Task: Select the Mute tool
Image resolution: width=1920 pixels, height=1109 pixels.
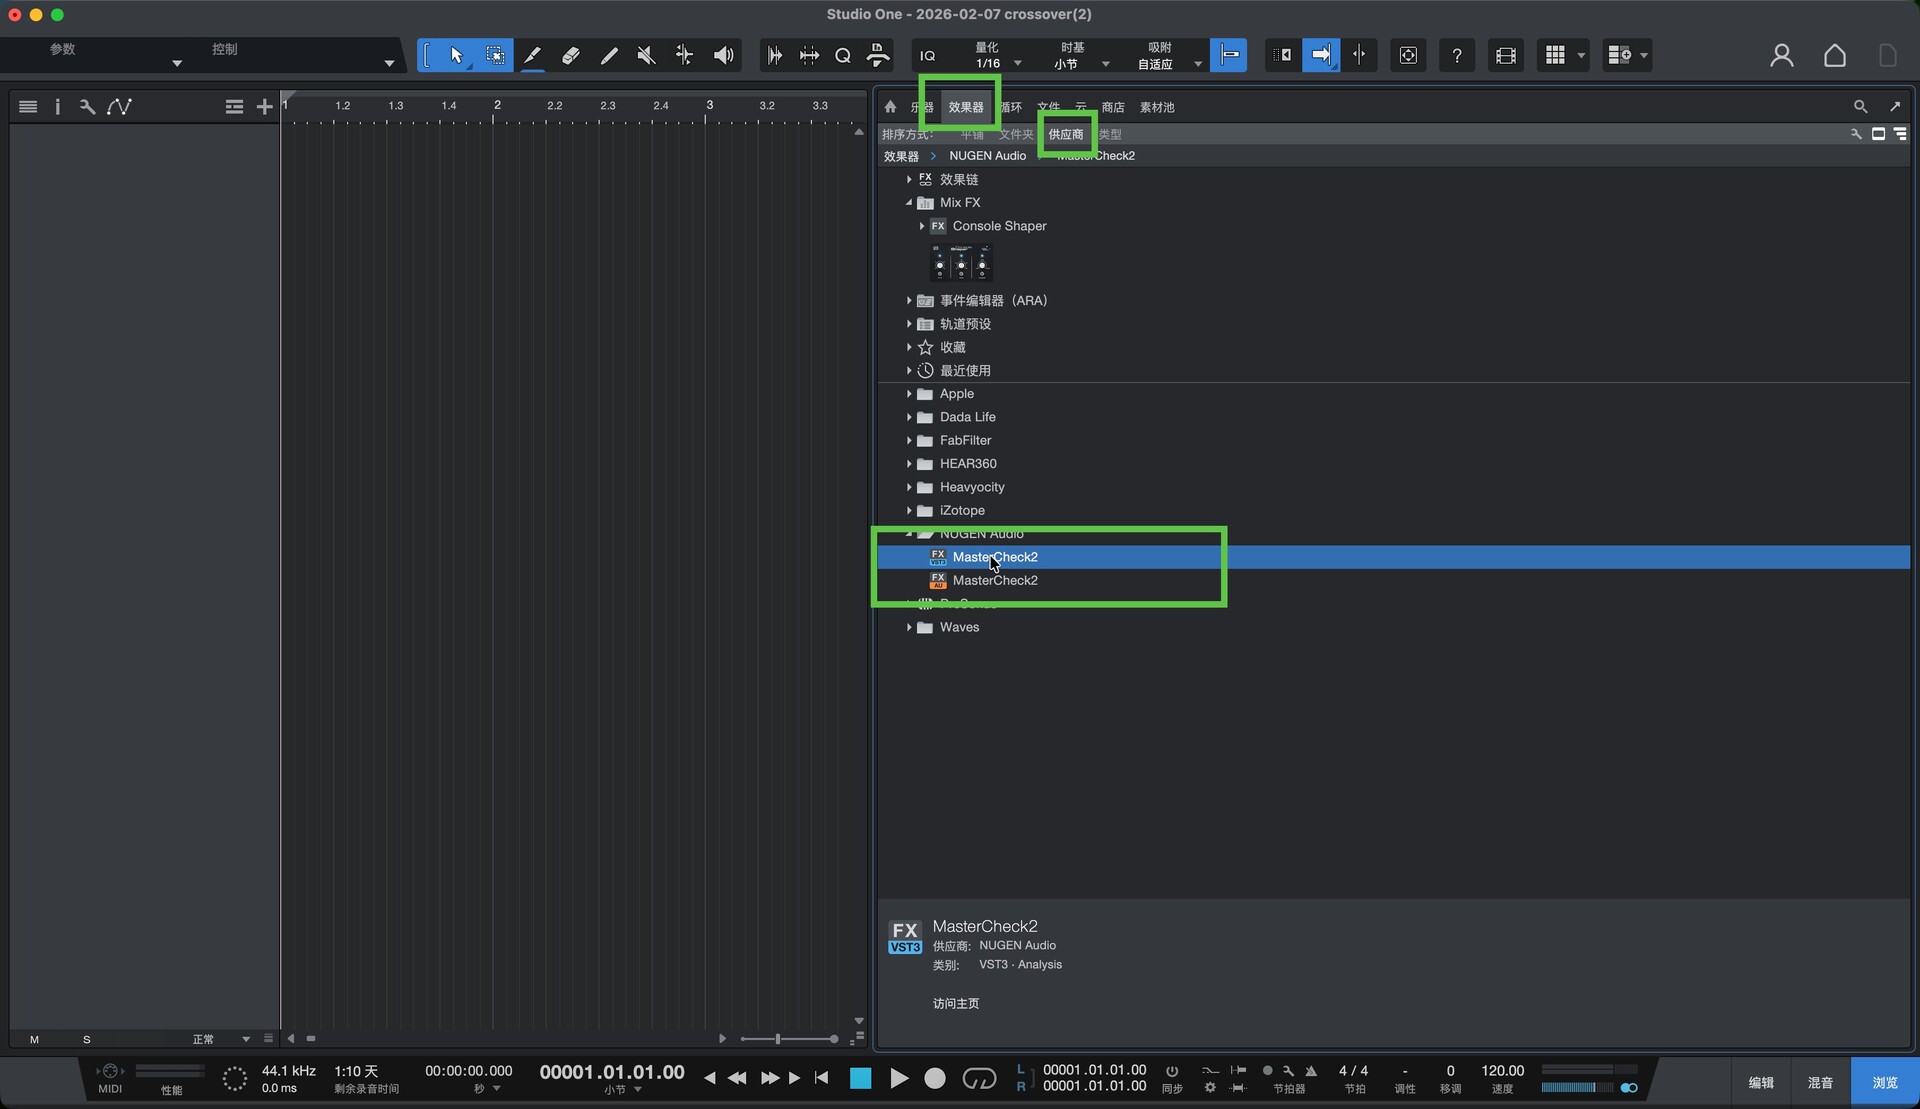Action: [646, 56]
